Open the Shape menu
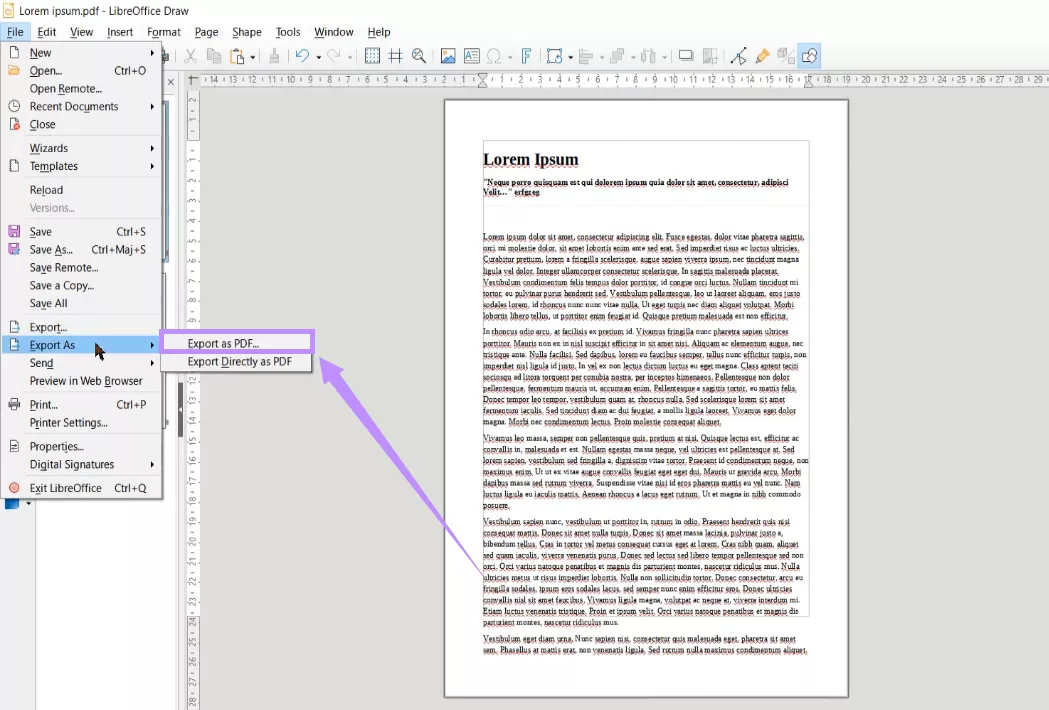Viewport: 1049px width, 710px height. tap(246, 31)
